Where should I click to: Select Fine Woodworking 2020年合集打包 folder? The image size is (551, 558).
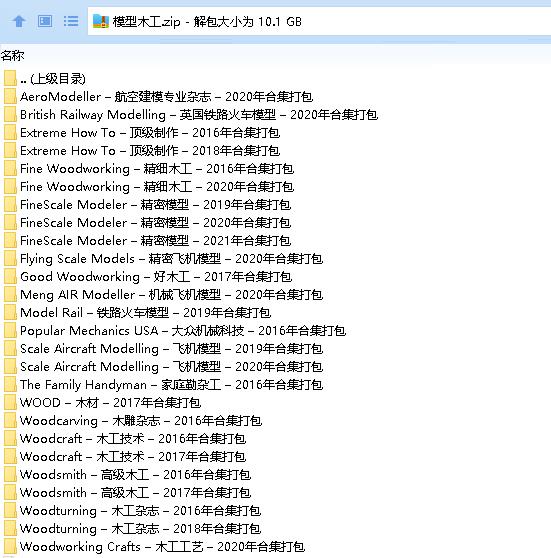[157, 187]
